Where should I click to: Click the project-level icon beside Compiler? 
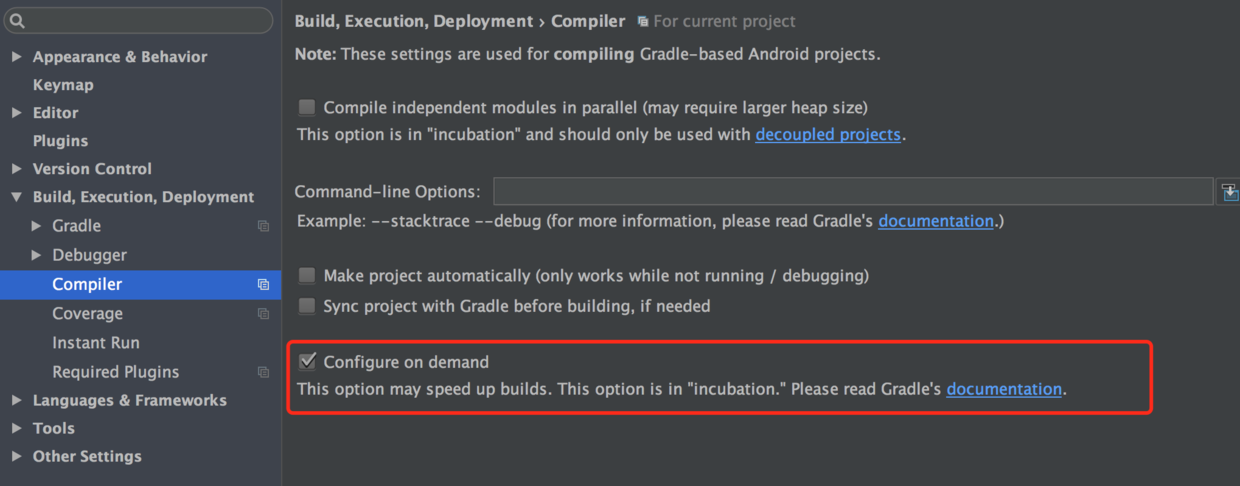click(x=263, y=285)
